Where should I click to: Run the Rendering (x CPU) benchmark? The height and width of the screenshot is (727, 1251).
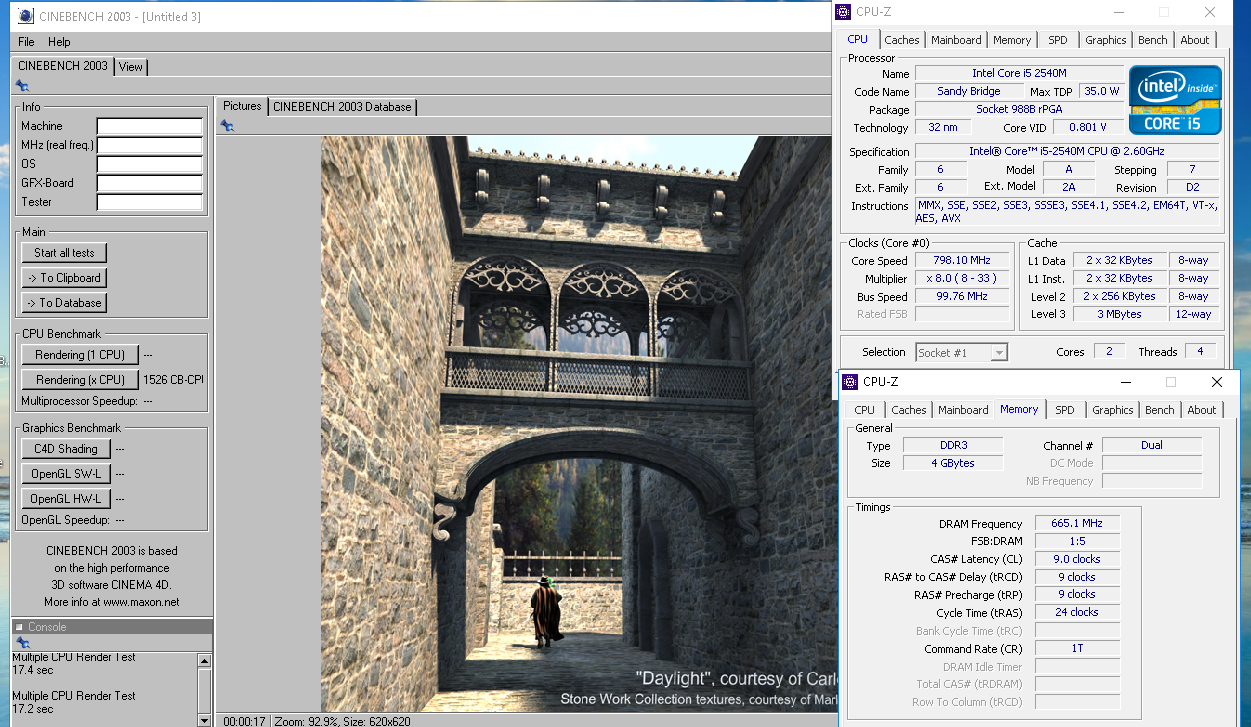tap(80, 380)
